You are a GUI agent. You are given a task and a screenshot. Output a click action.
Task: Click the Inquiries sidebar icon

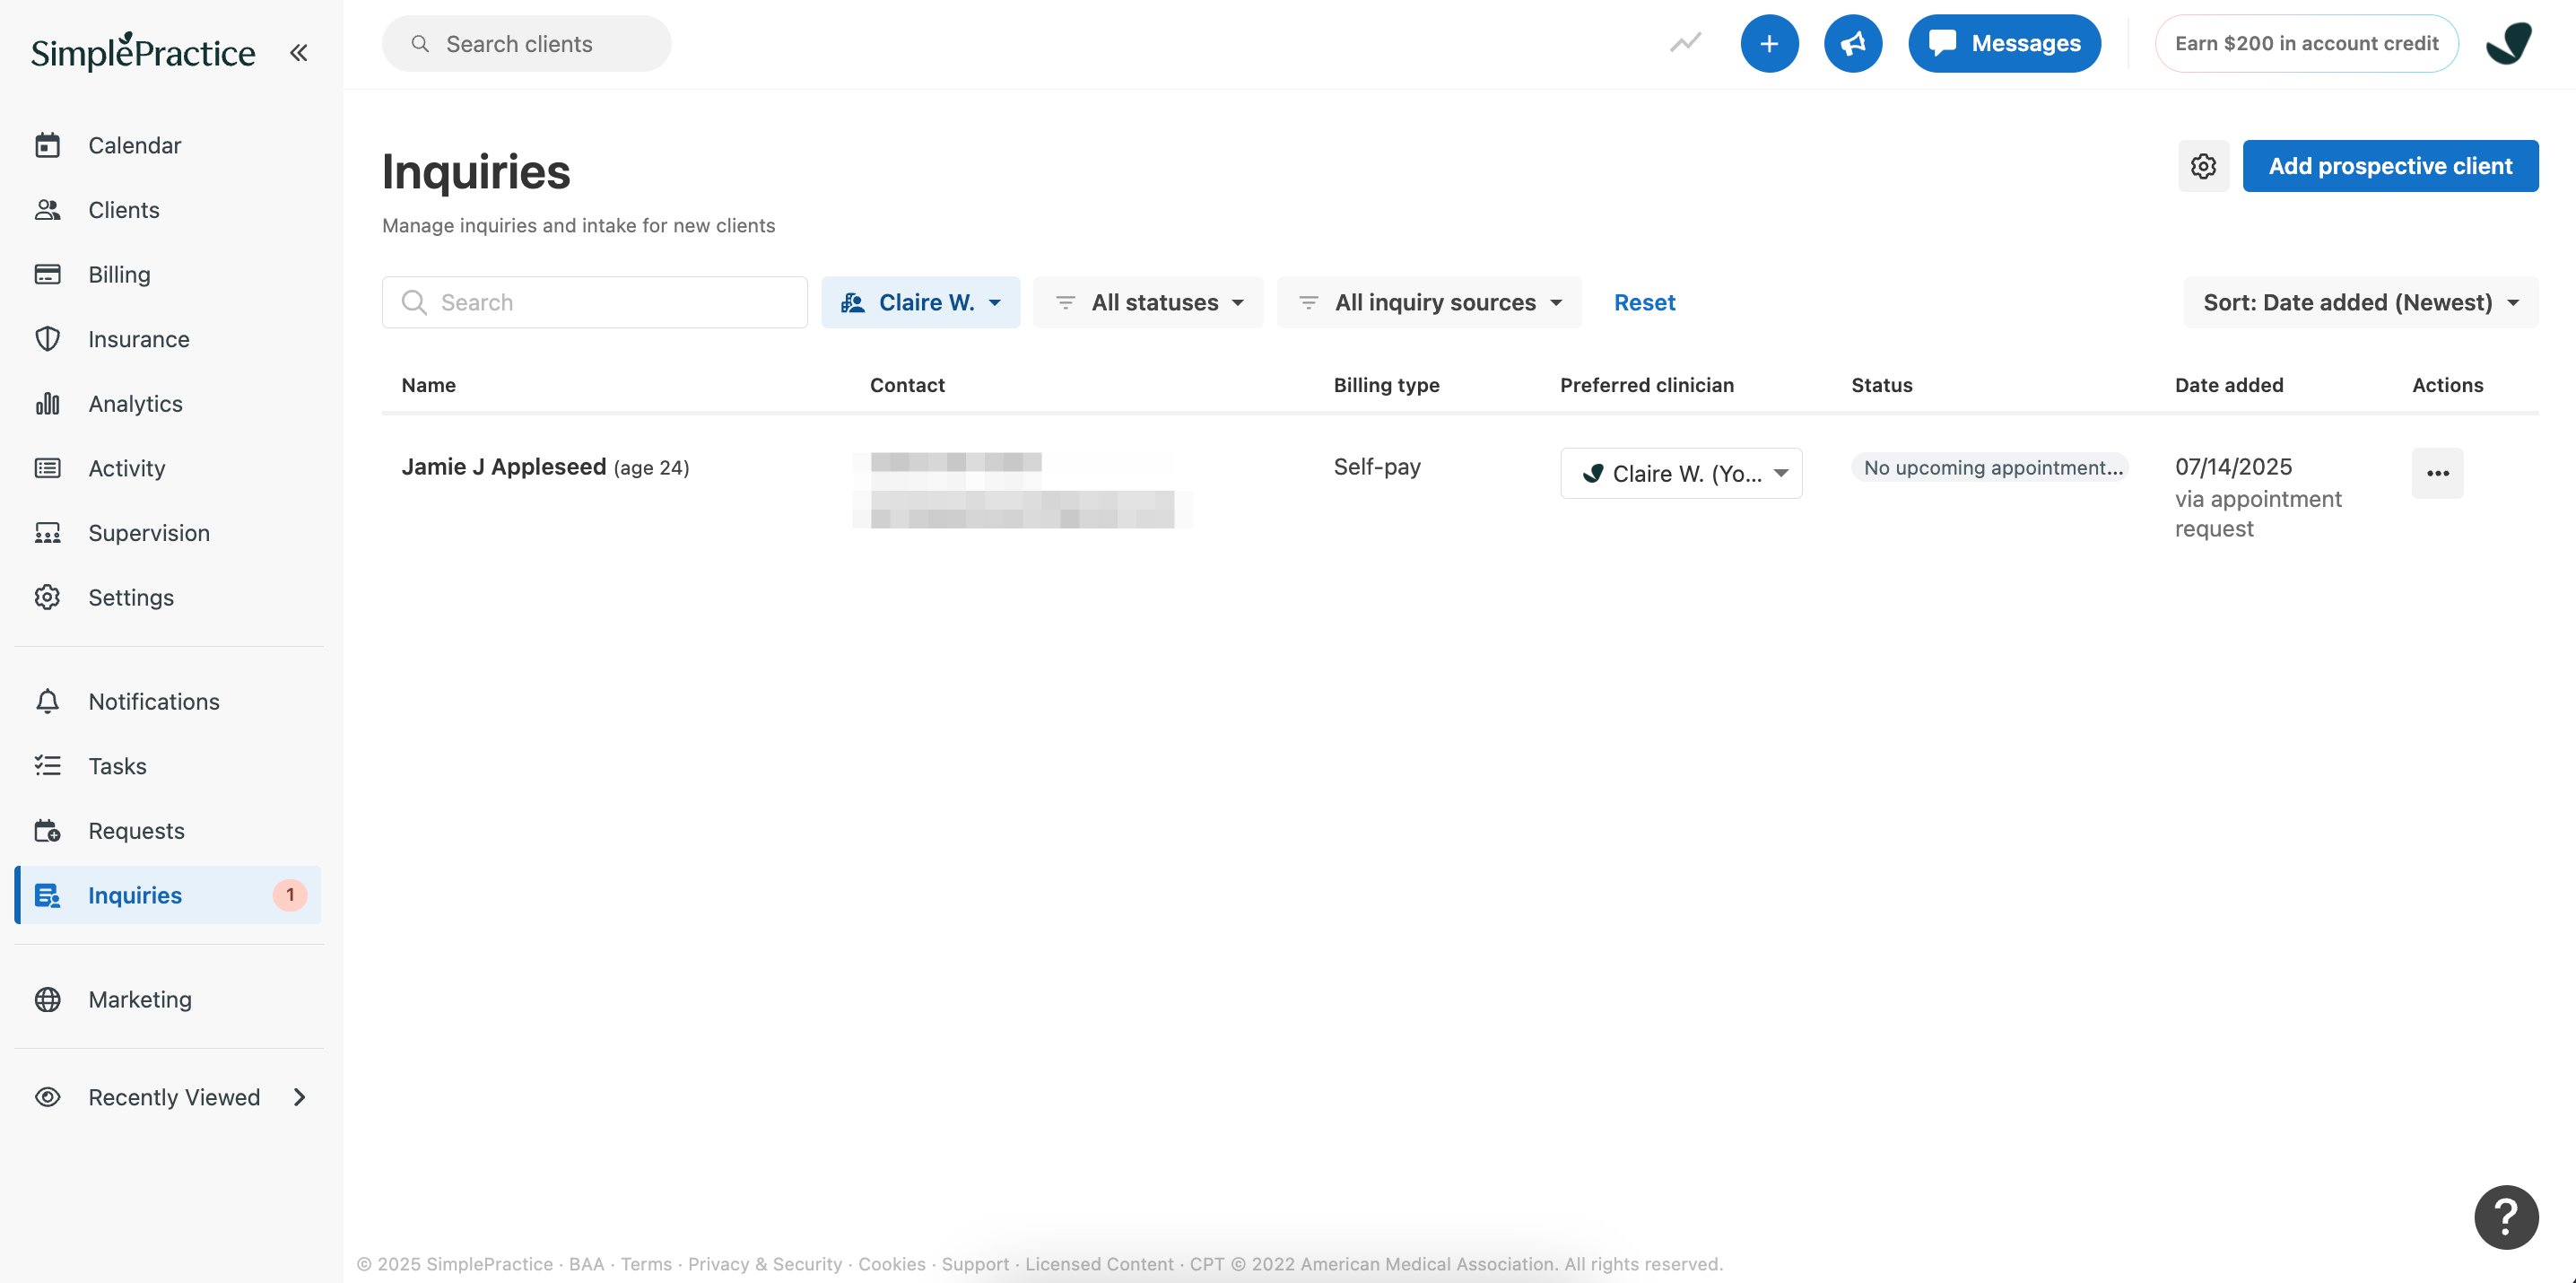point(47,895)
